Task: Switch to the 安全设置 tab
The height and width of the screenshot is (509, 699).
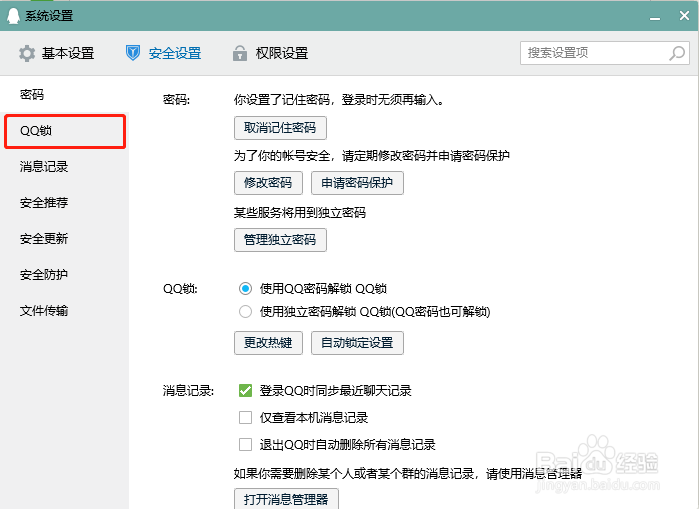Action: pos(163,53)
